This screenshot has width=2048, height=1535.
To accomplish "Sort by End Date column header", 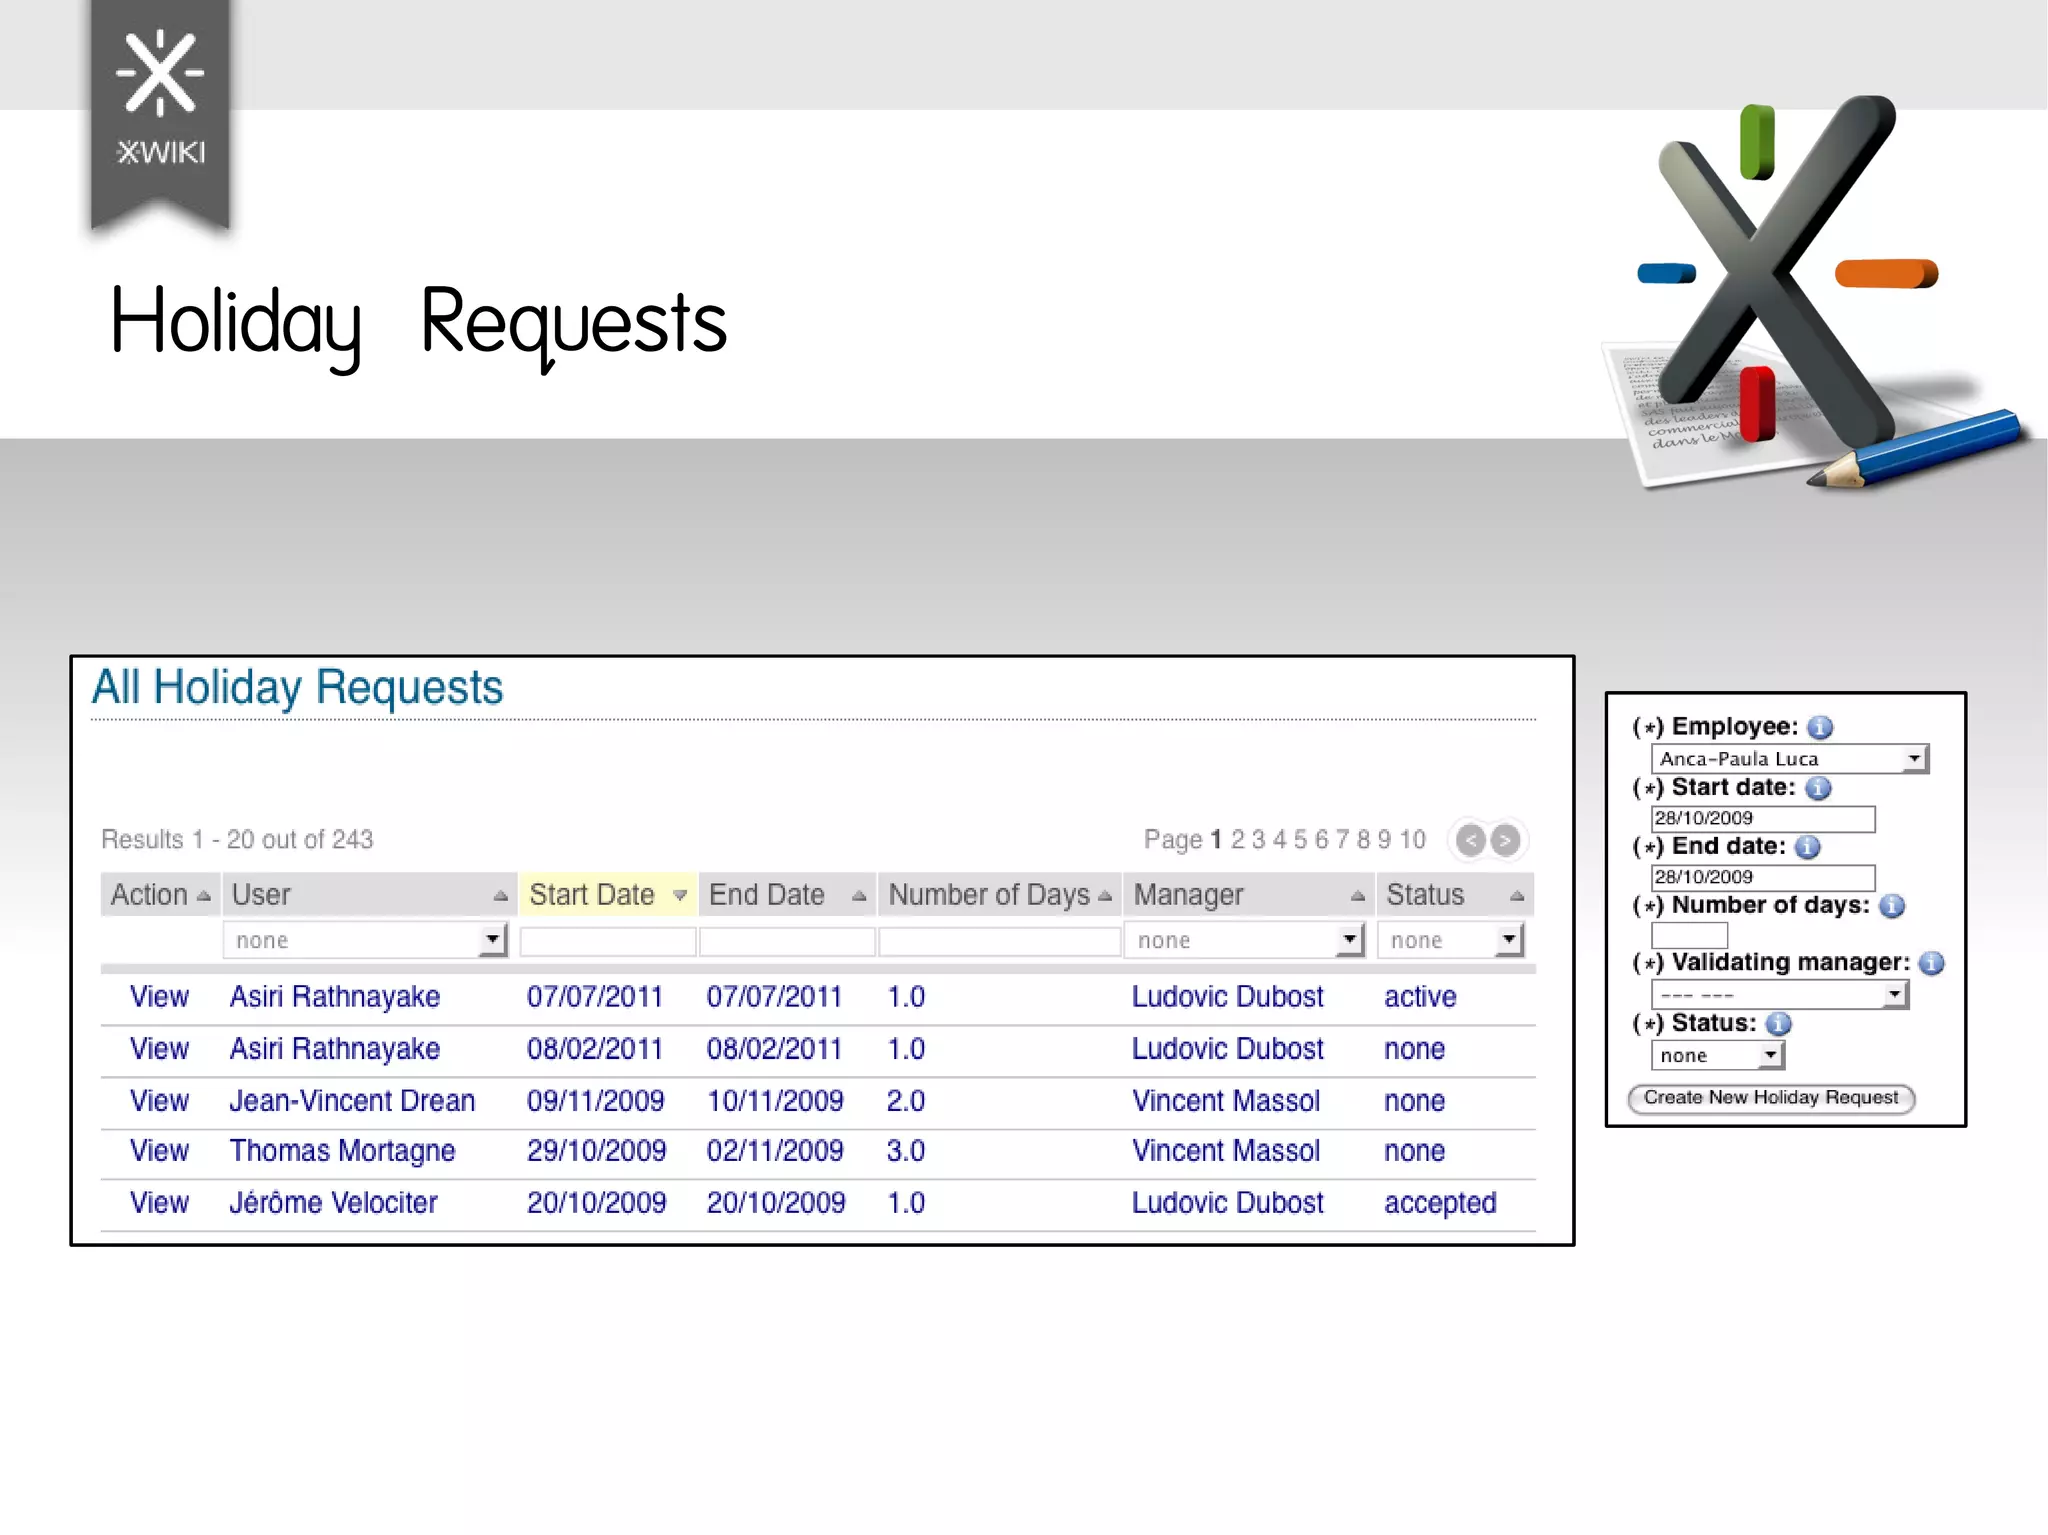I will point(787,895).
